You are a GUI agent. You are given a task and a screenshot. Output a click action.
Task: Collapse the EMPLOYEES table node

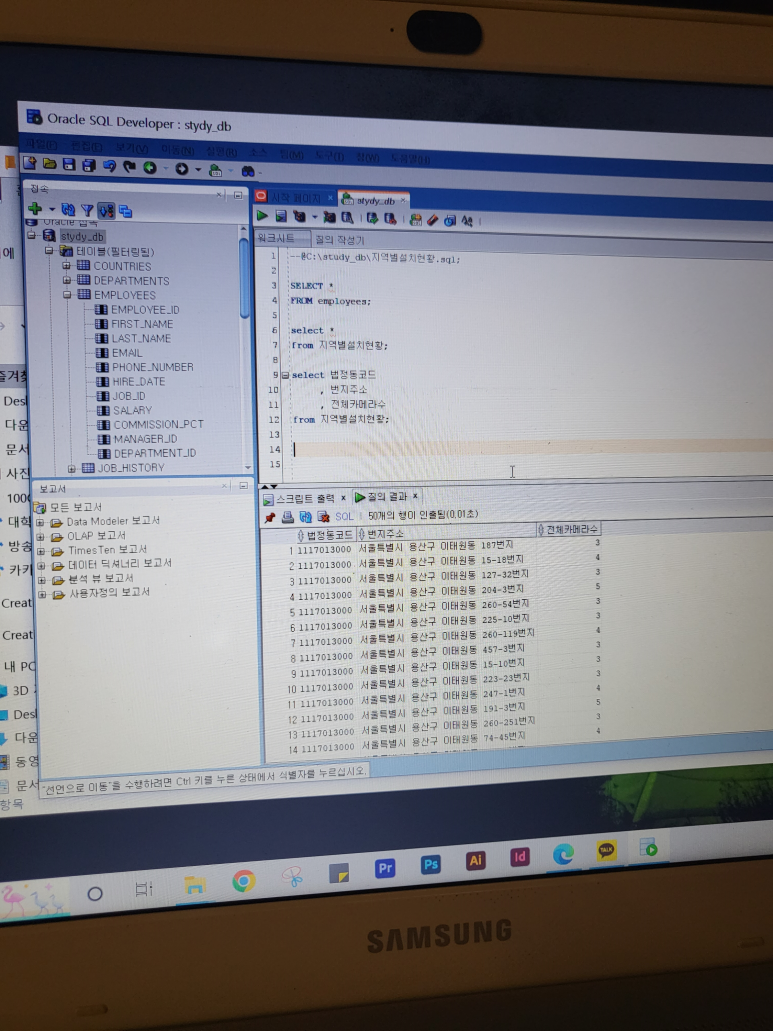tap(67, 295)
